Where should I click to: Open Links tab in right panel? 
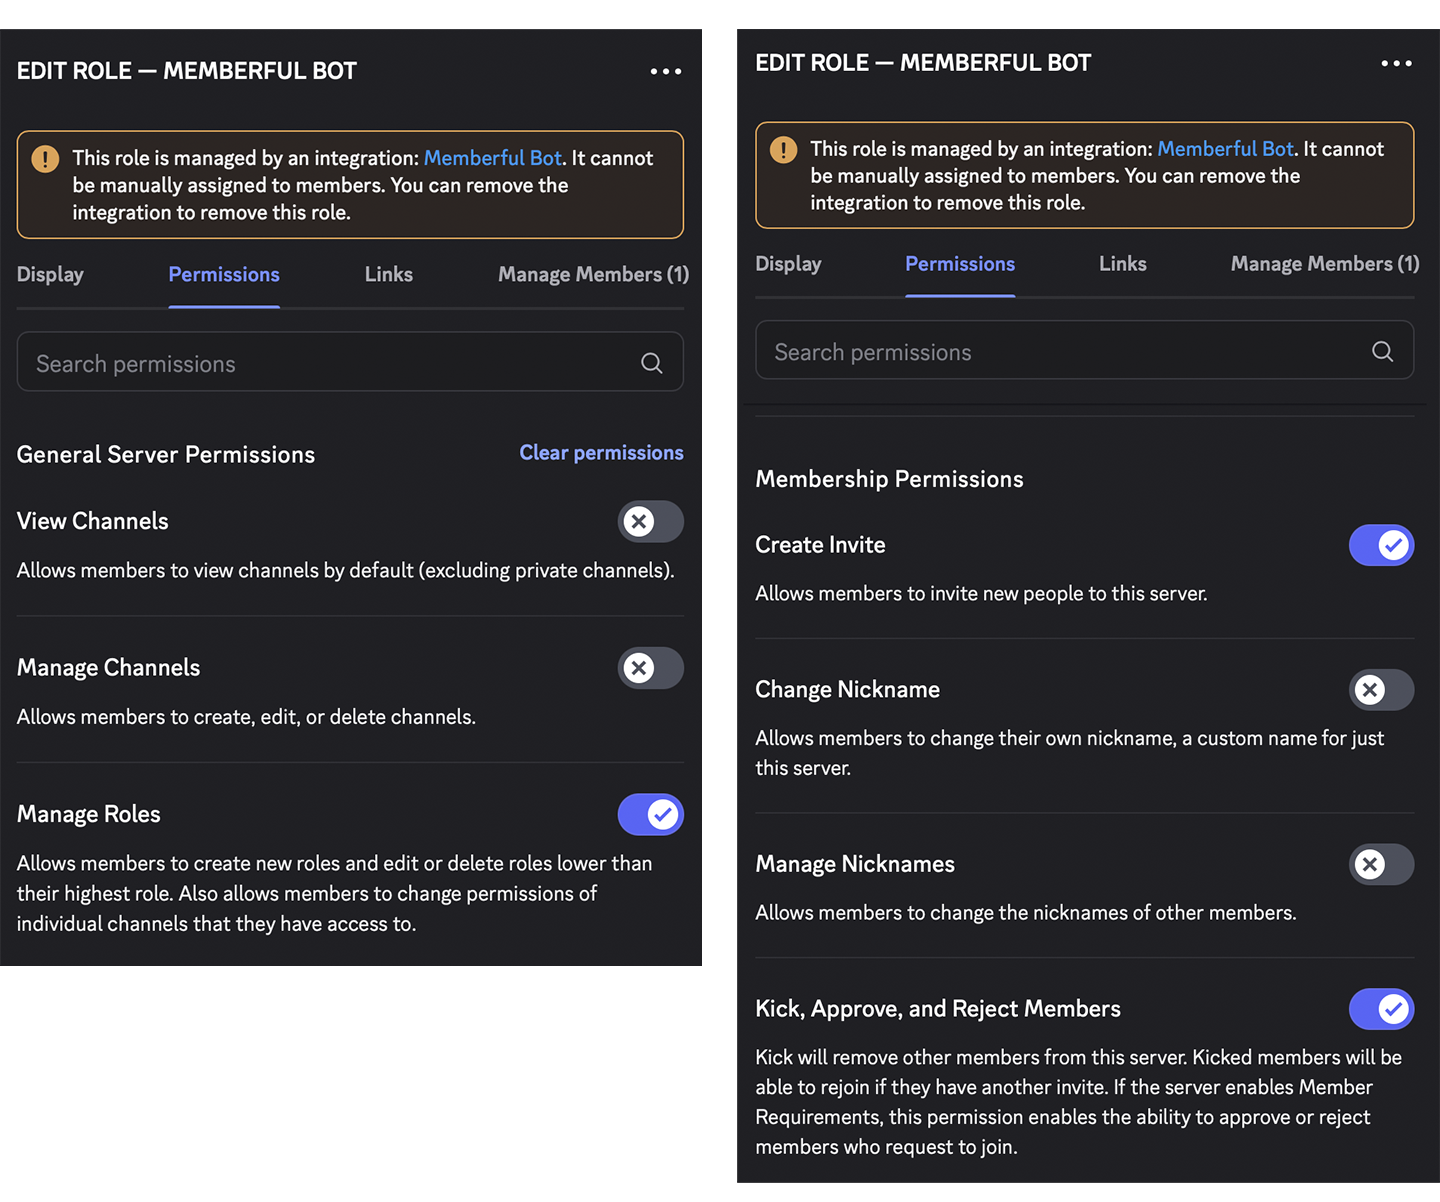click(1123, 264)
